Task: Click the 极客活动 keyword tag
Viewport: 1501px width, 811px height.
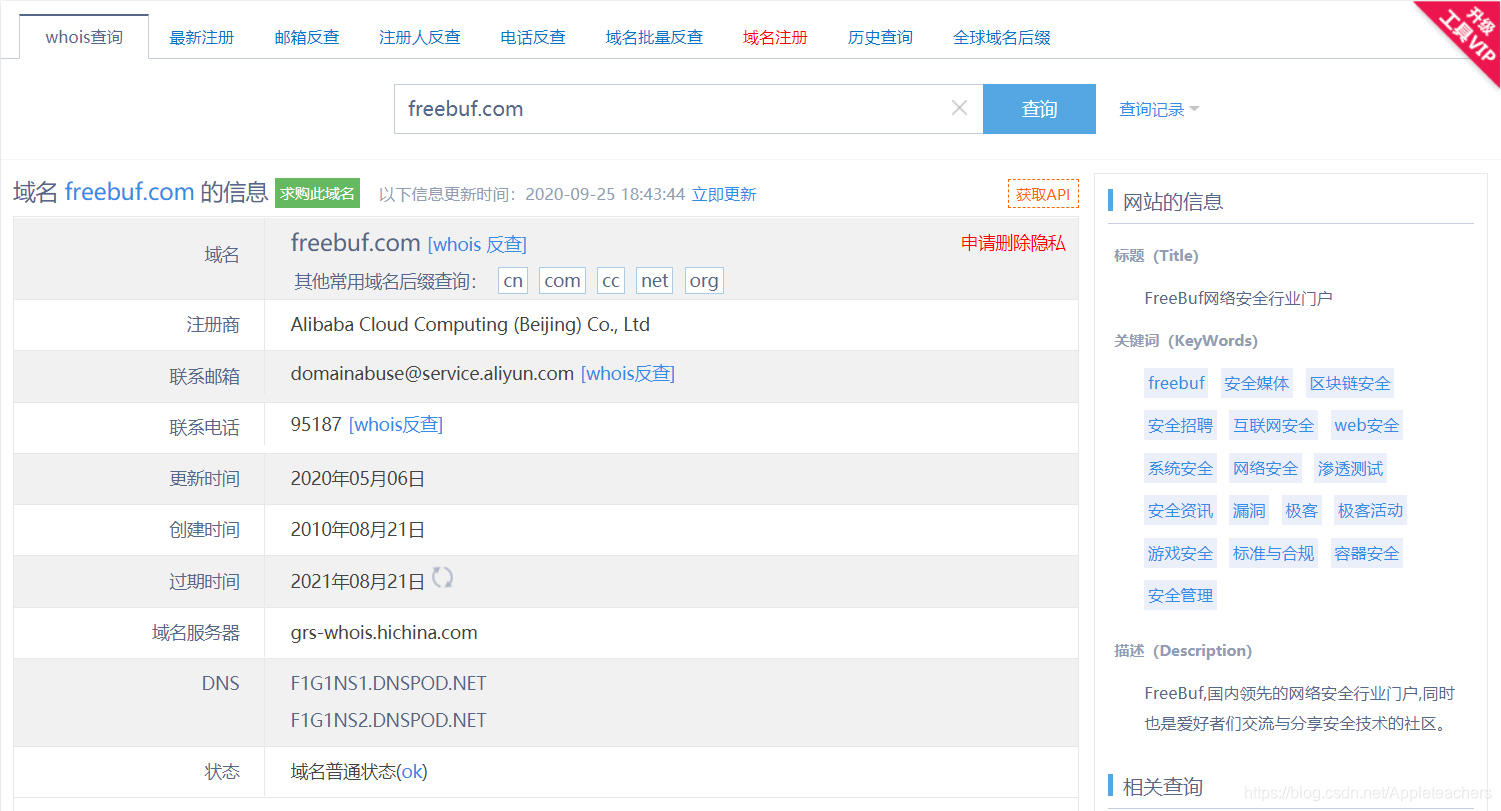Action: [1370, 510]
